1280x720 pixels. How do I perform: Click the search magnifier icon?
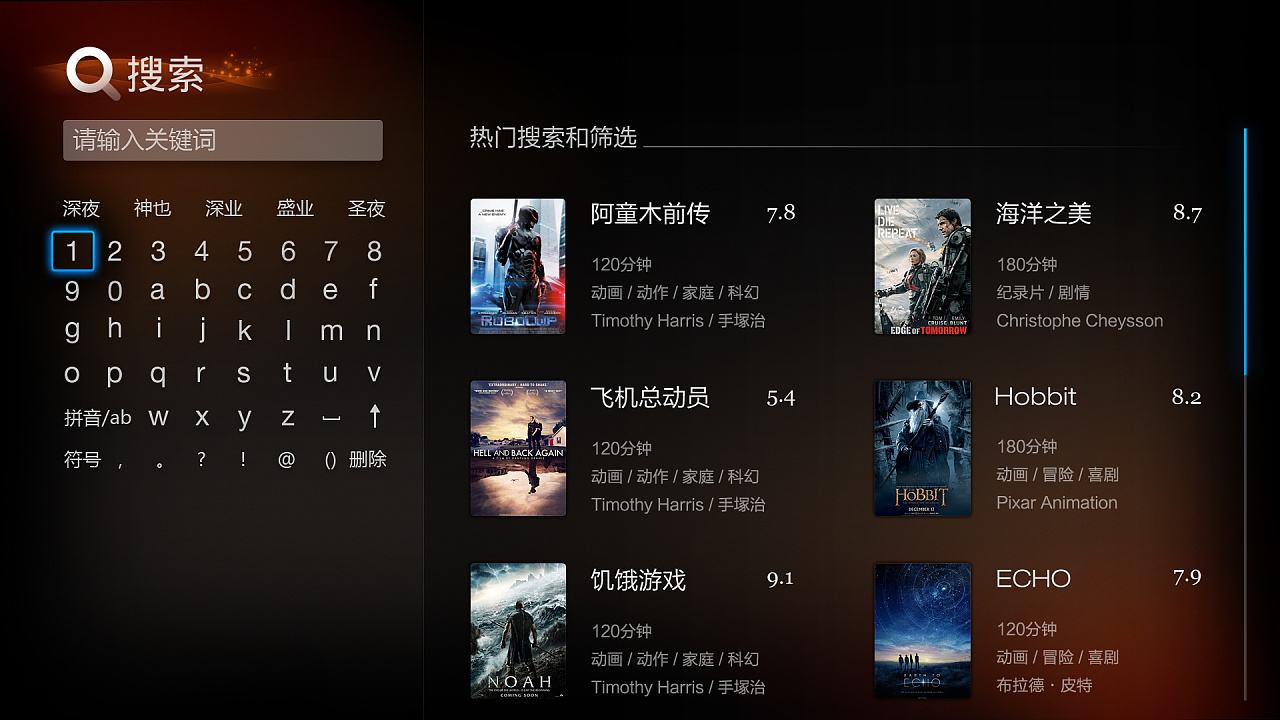pyautogui.click(x=93, y=74)
